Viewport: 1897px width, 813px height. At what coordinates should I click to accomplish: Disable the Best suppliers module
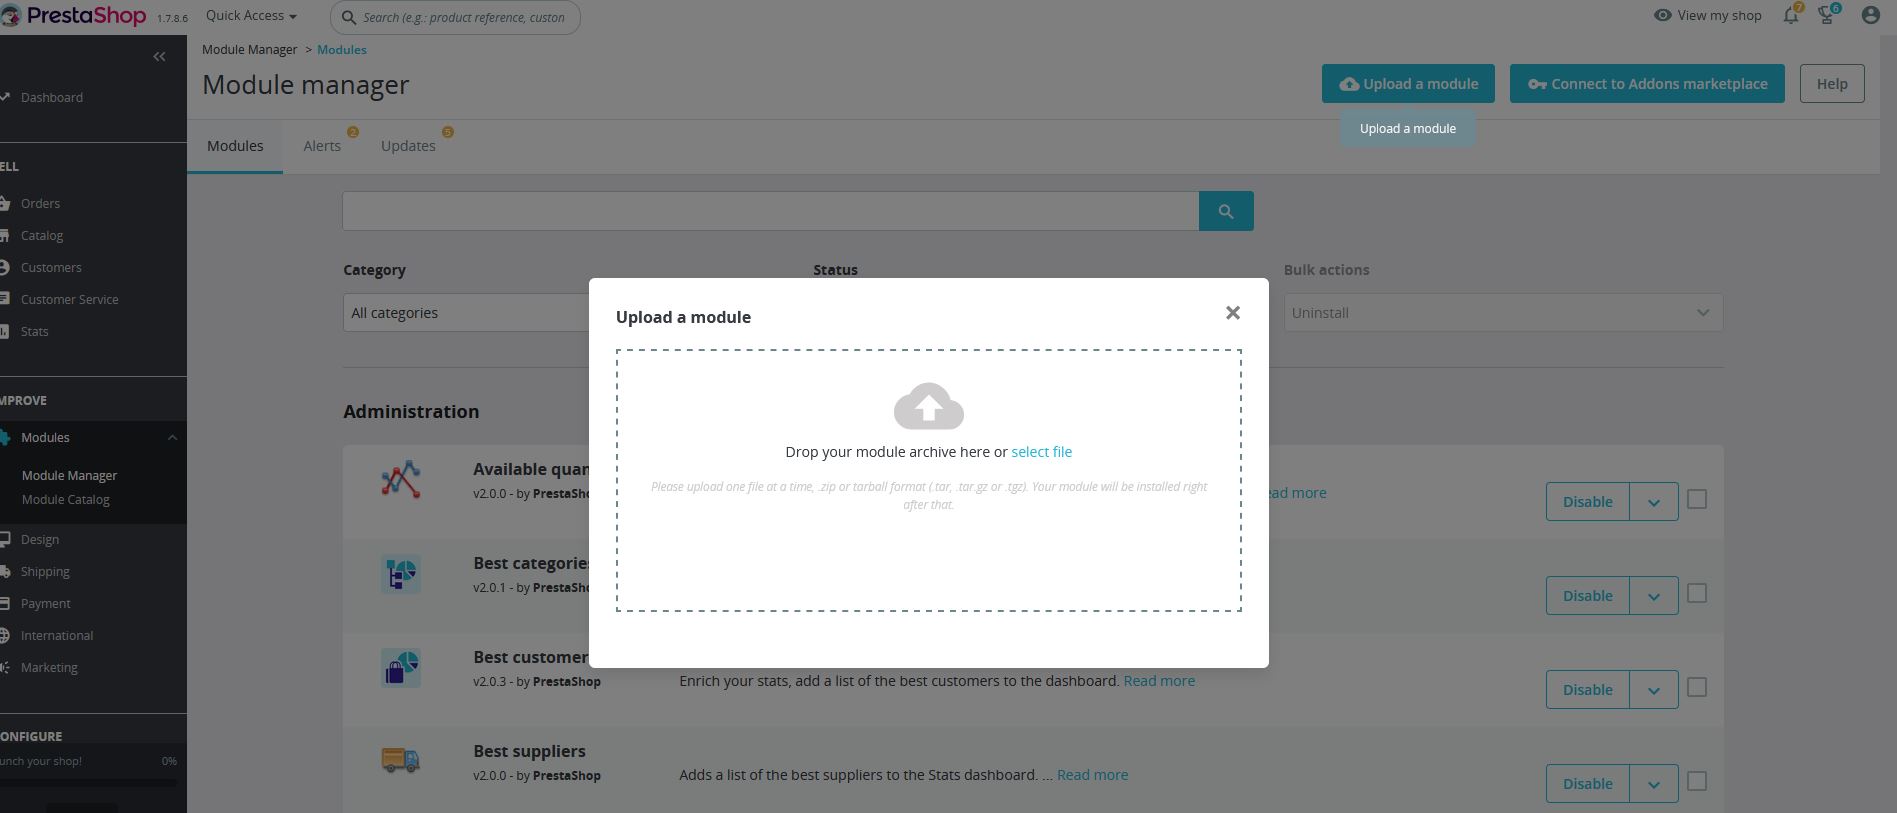tap(1588, 784)
